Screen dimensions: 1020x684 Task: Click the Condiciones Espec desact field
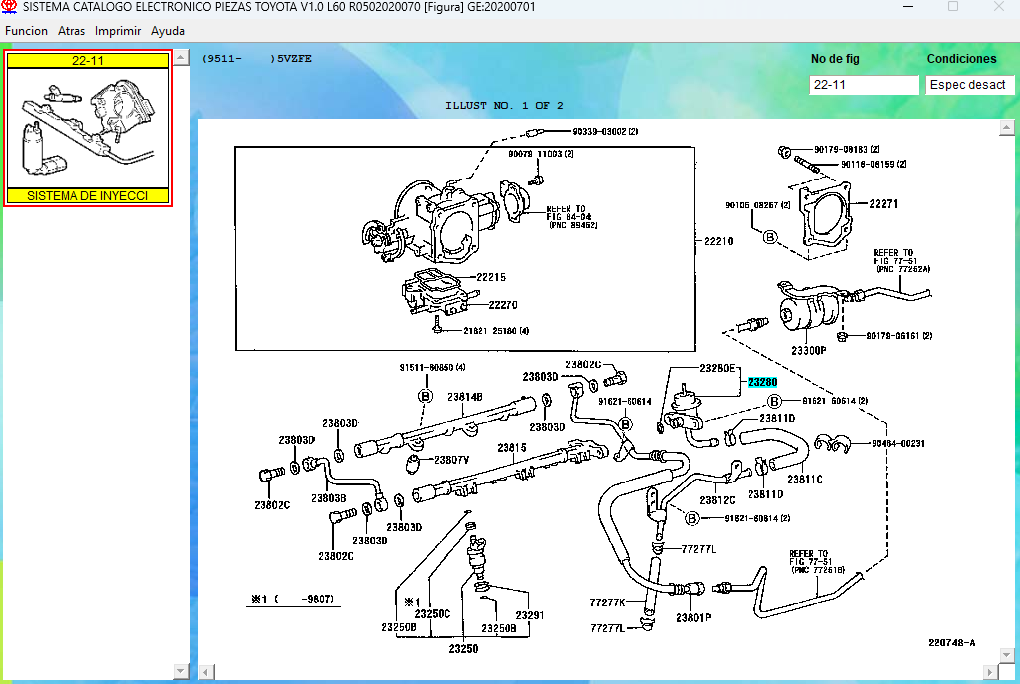click(x=967, y=85)
